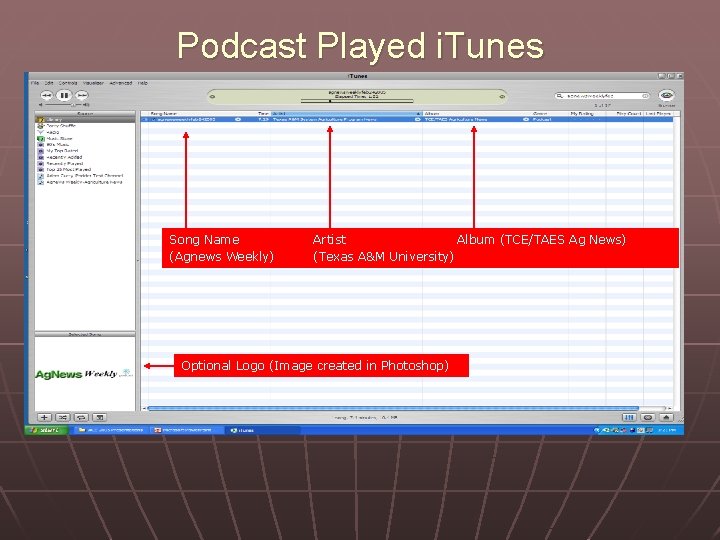Open the second taskbar window button
Screen dimensions: 720x540
point(187,430)
